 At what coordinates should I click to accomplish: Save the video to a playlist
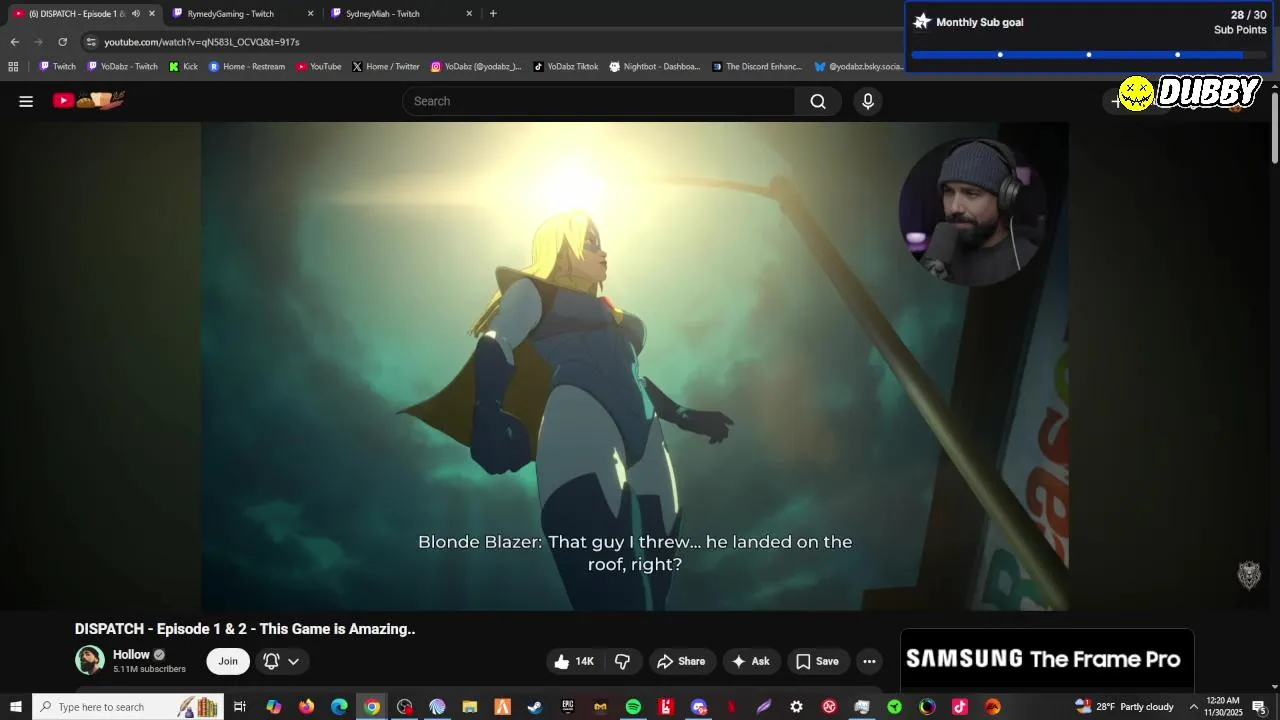[x=817, y=661]
